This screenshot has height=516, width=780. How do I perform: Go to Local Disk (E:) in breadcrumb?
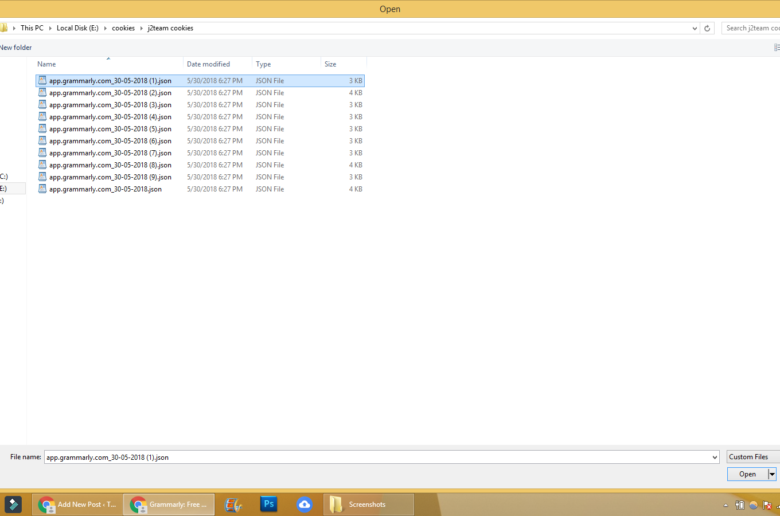click(x=77, y=28)
